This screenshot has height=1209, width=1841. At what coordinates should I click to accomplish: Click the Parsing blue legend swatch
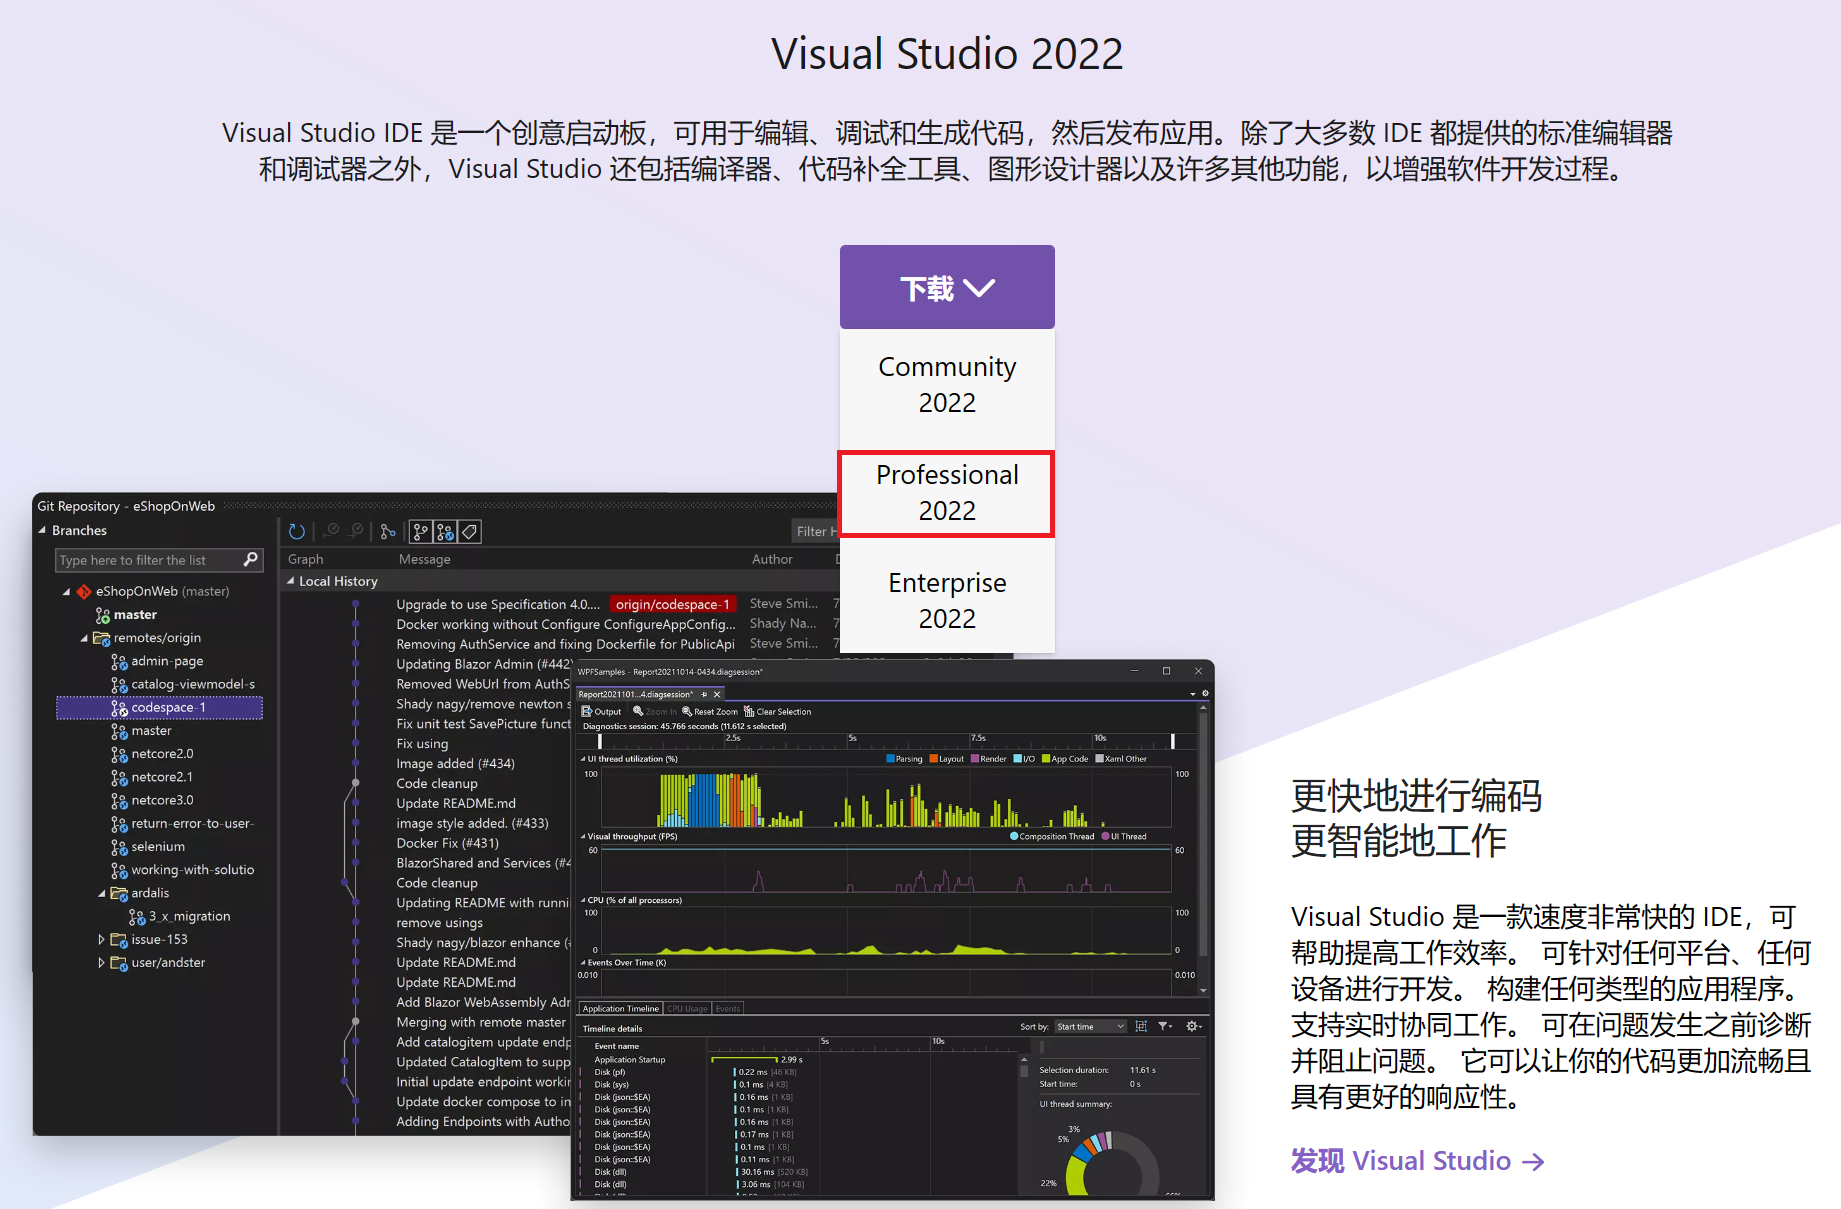(x=890, y=759)
